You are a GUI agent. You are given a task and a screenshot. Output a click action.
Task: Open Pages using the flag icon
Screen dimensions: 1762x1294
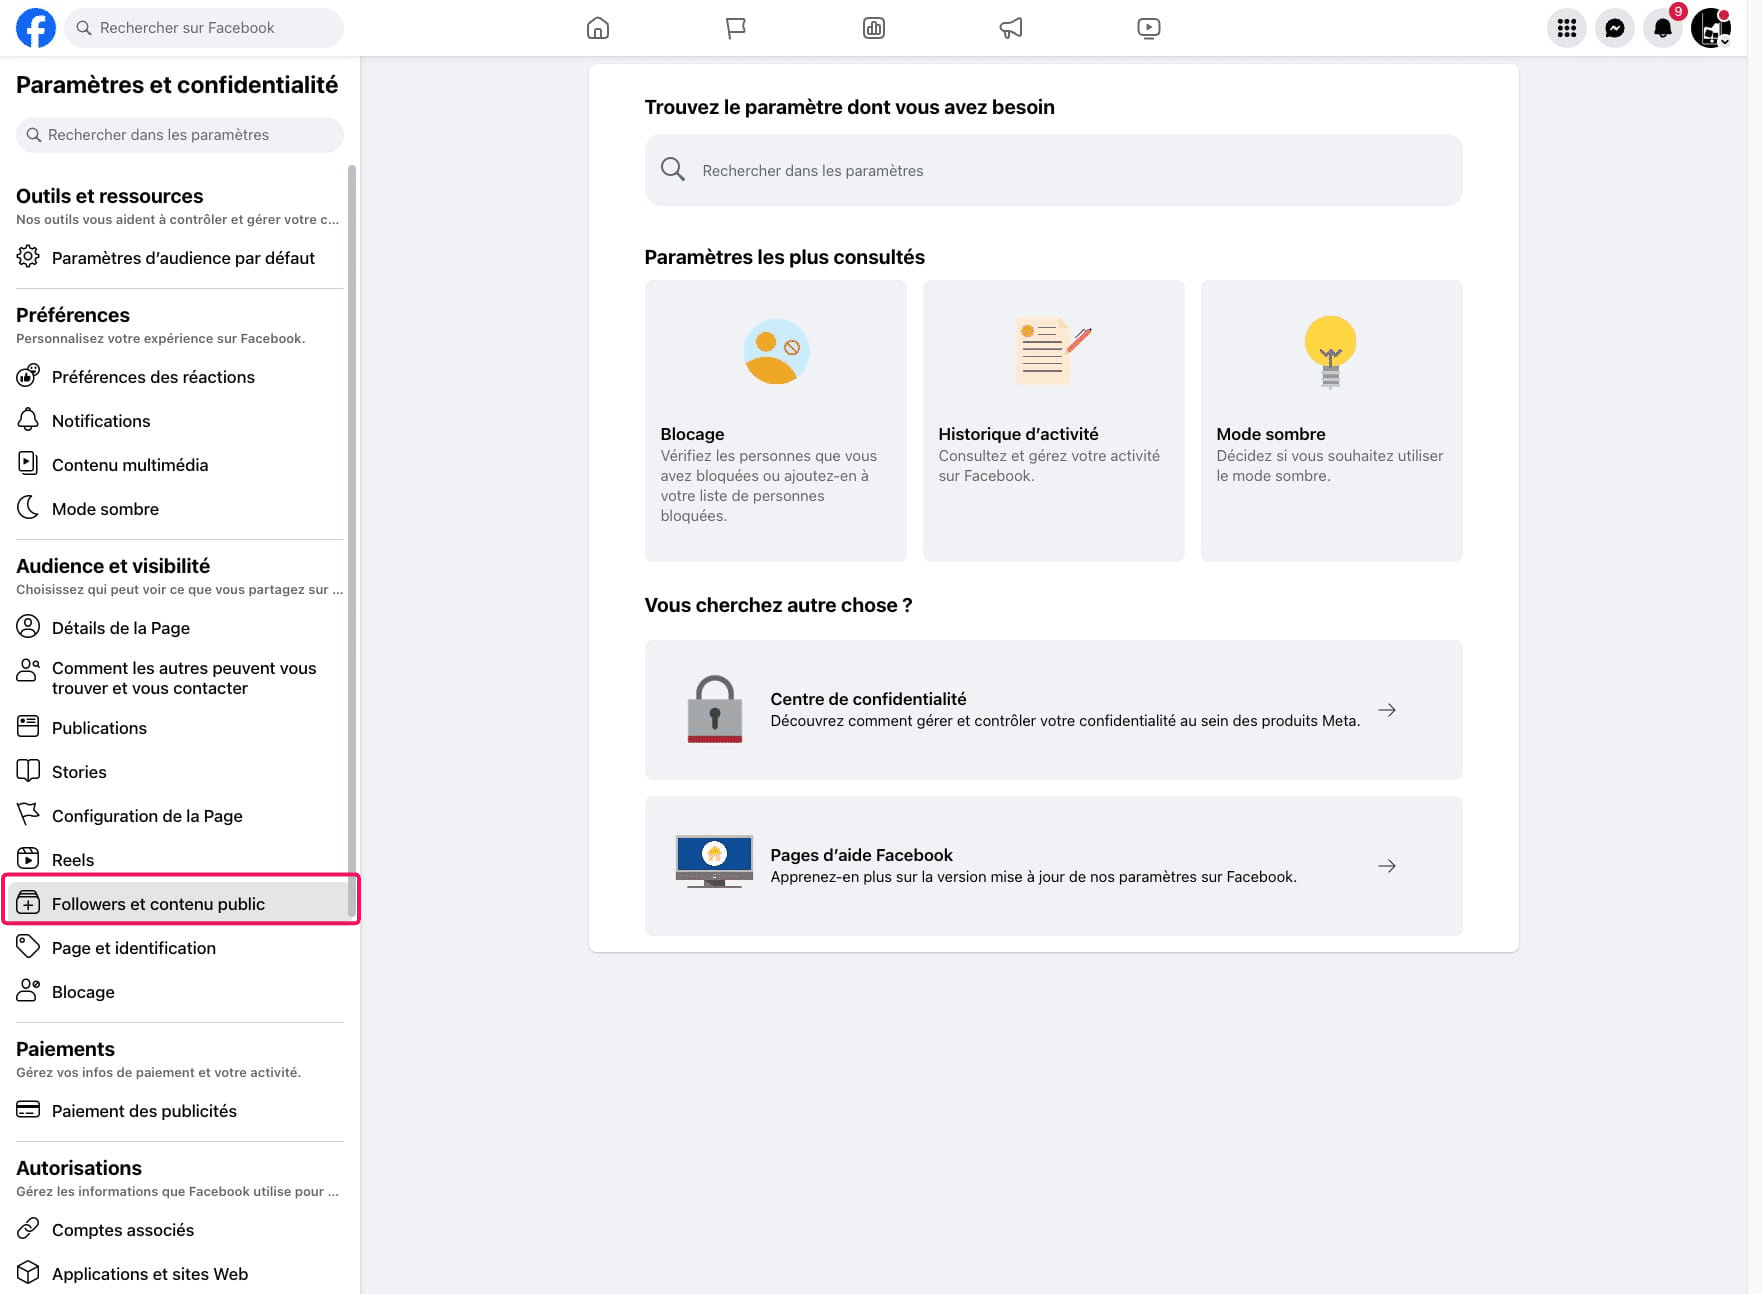coord(735,27)
